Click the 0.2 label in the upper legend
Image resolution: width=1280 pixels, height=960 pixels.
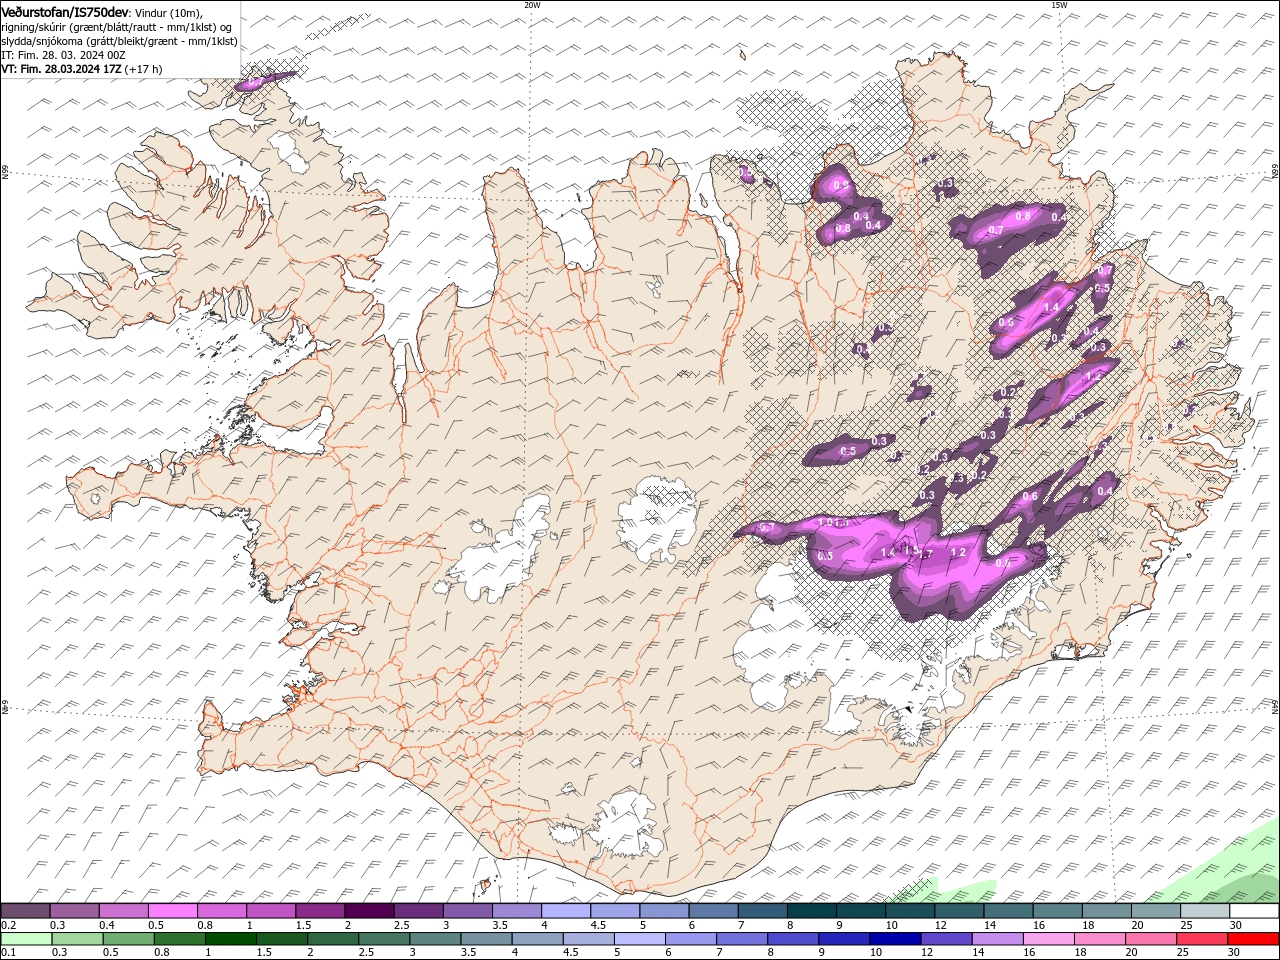(x=8, y=925)
